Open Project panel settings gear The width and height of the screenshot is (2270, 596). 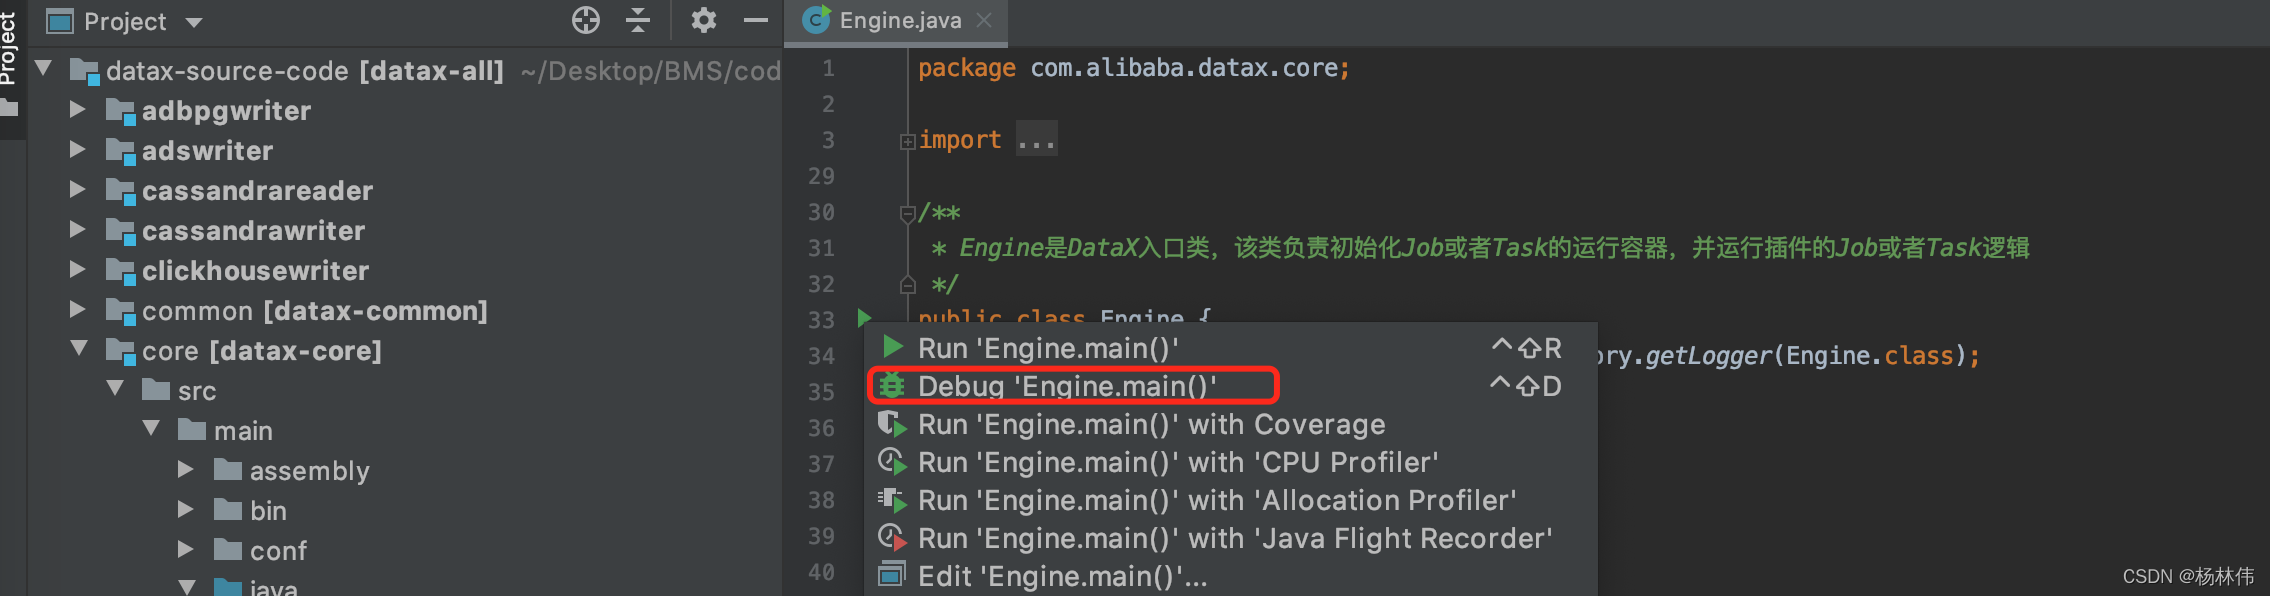(x=704, y=20)
